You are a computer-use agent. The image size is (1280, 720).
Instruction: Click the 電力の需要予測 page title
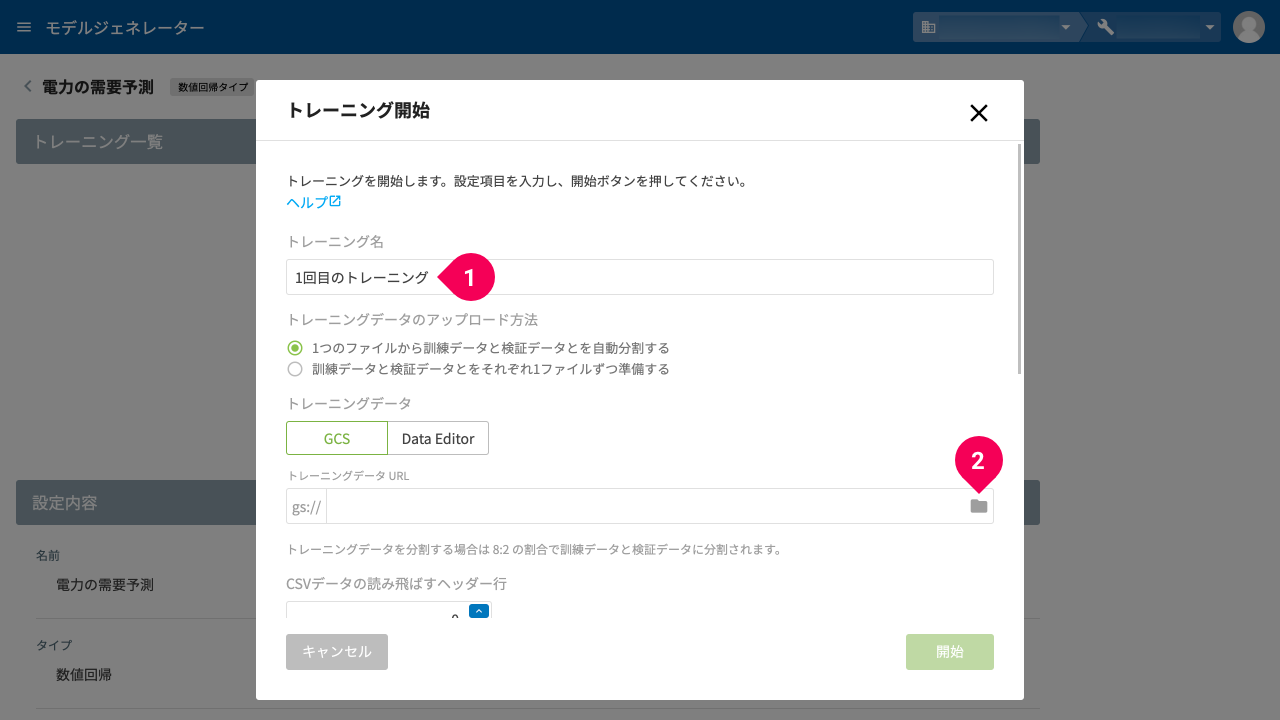[x=98, y=86]
